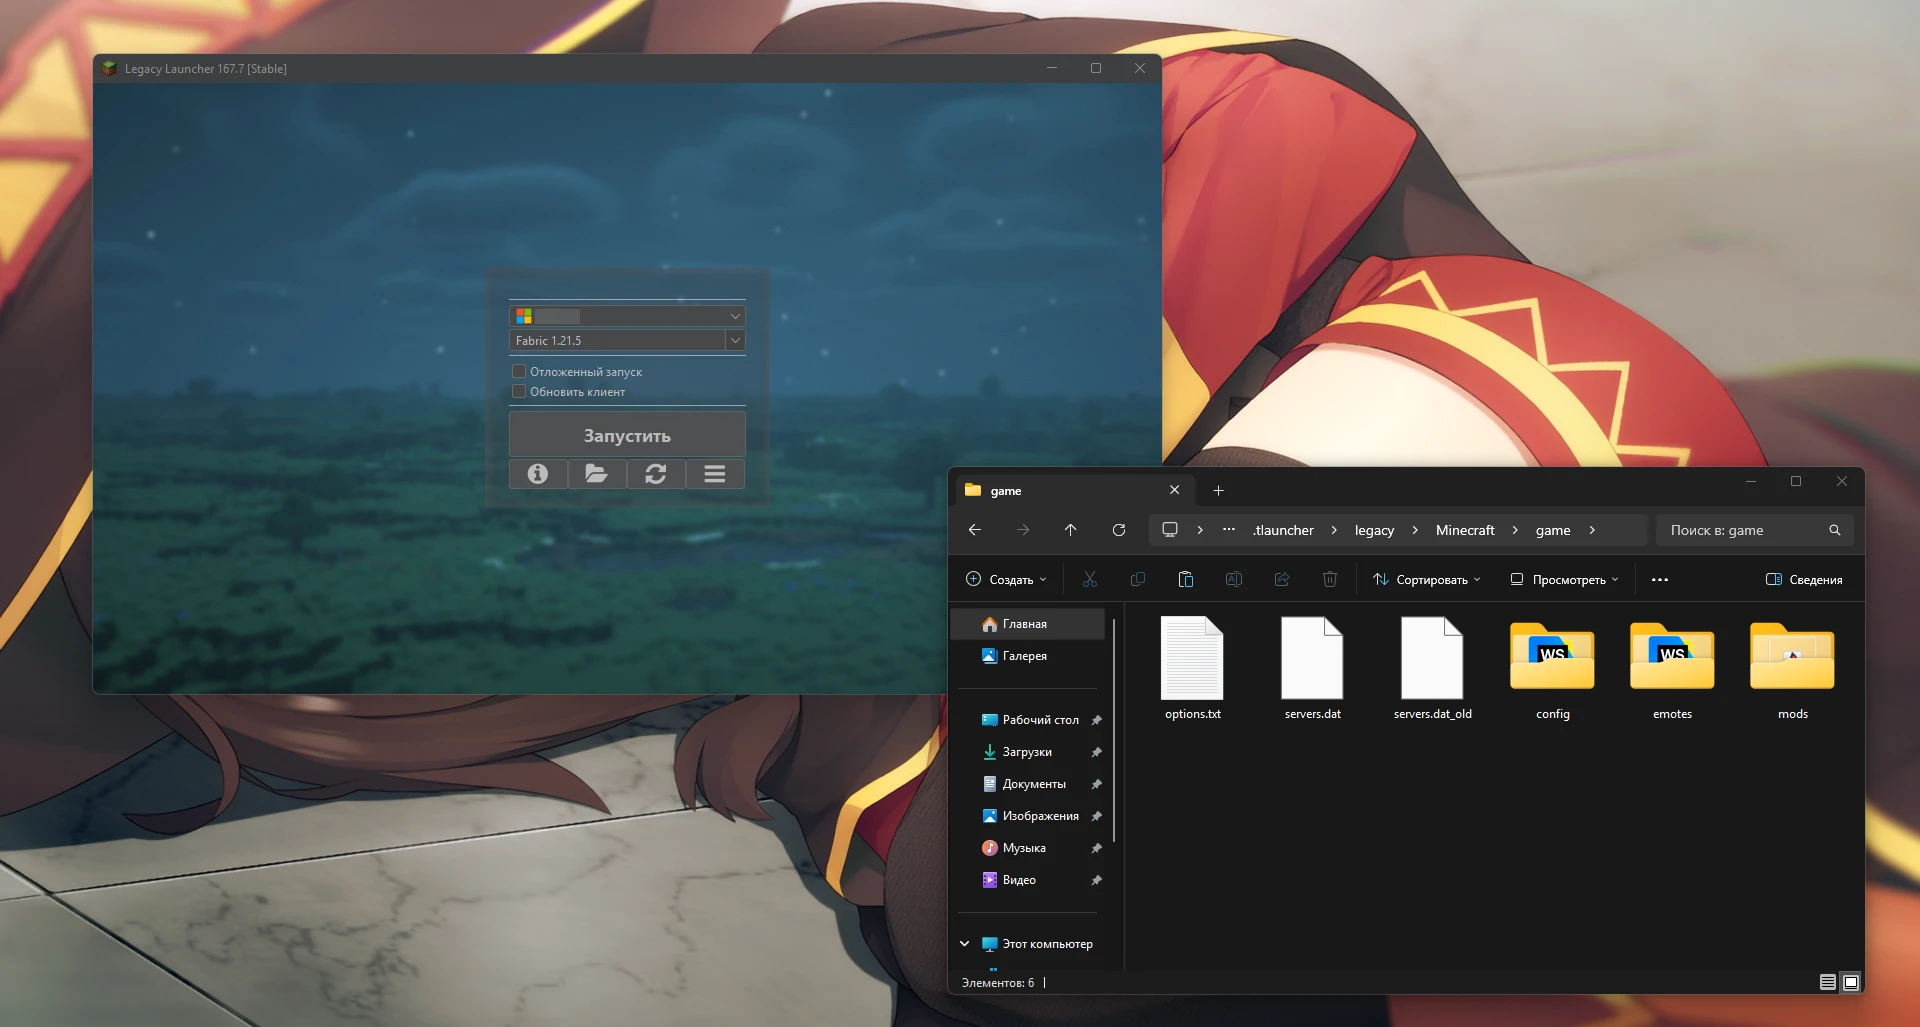Select .tlauncher in the breadcrumb path
This screenshot has width=1920, height=1027.
tap(1283, 530)
